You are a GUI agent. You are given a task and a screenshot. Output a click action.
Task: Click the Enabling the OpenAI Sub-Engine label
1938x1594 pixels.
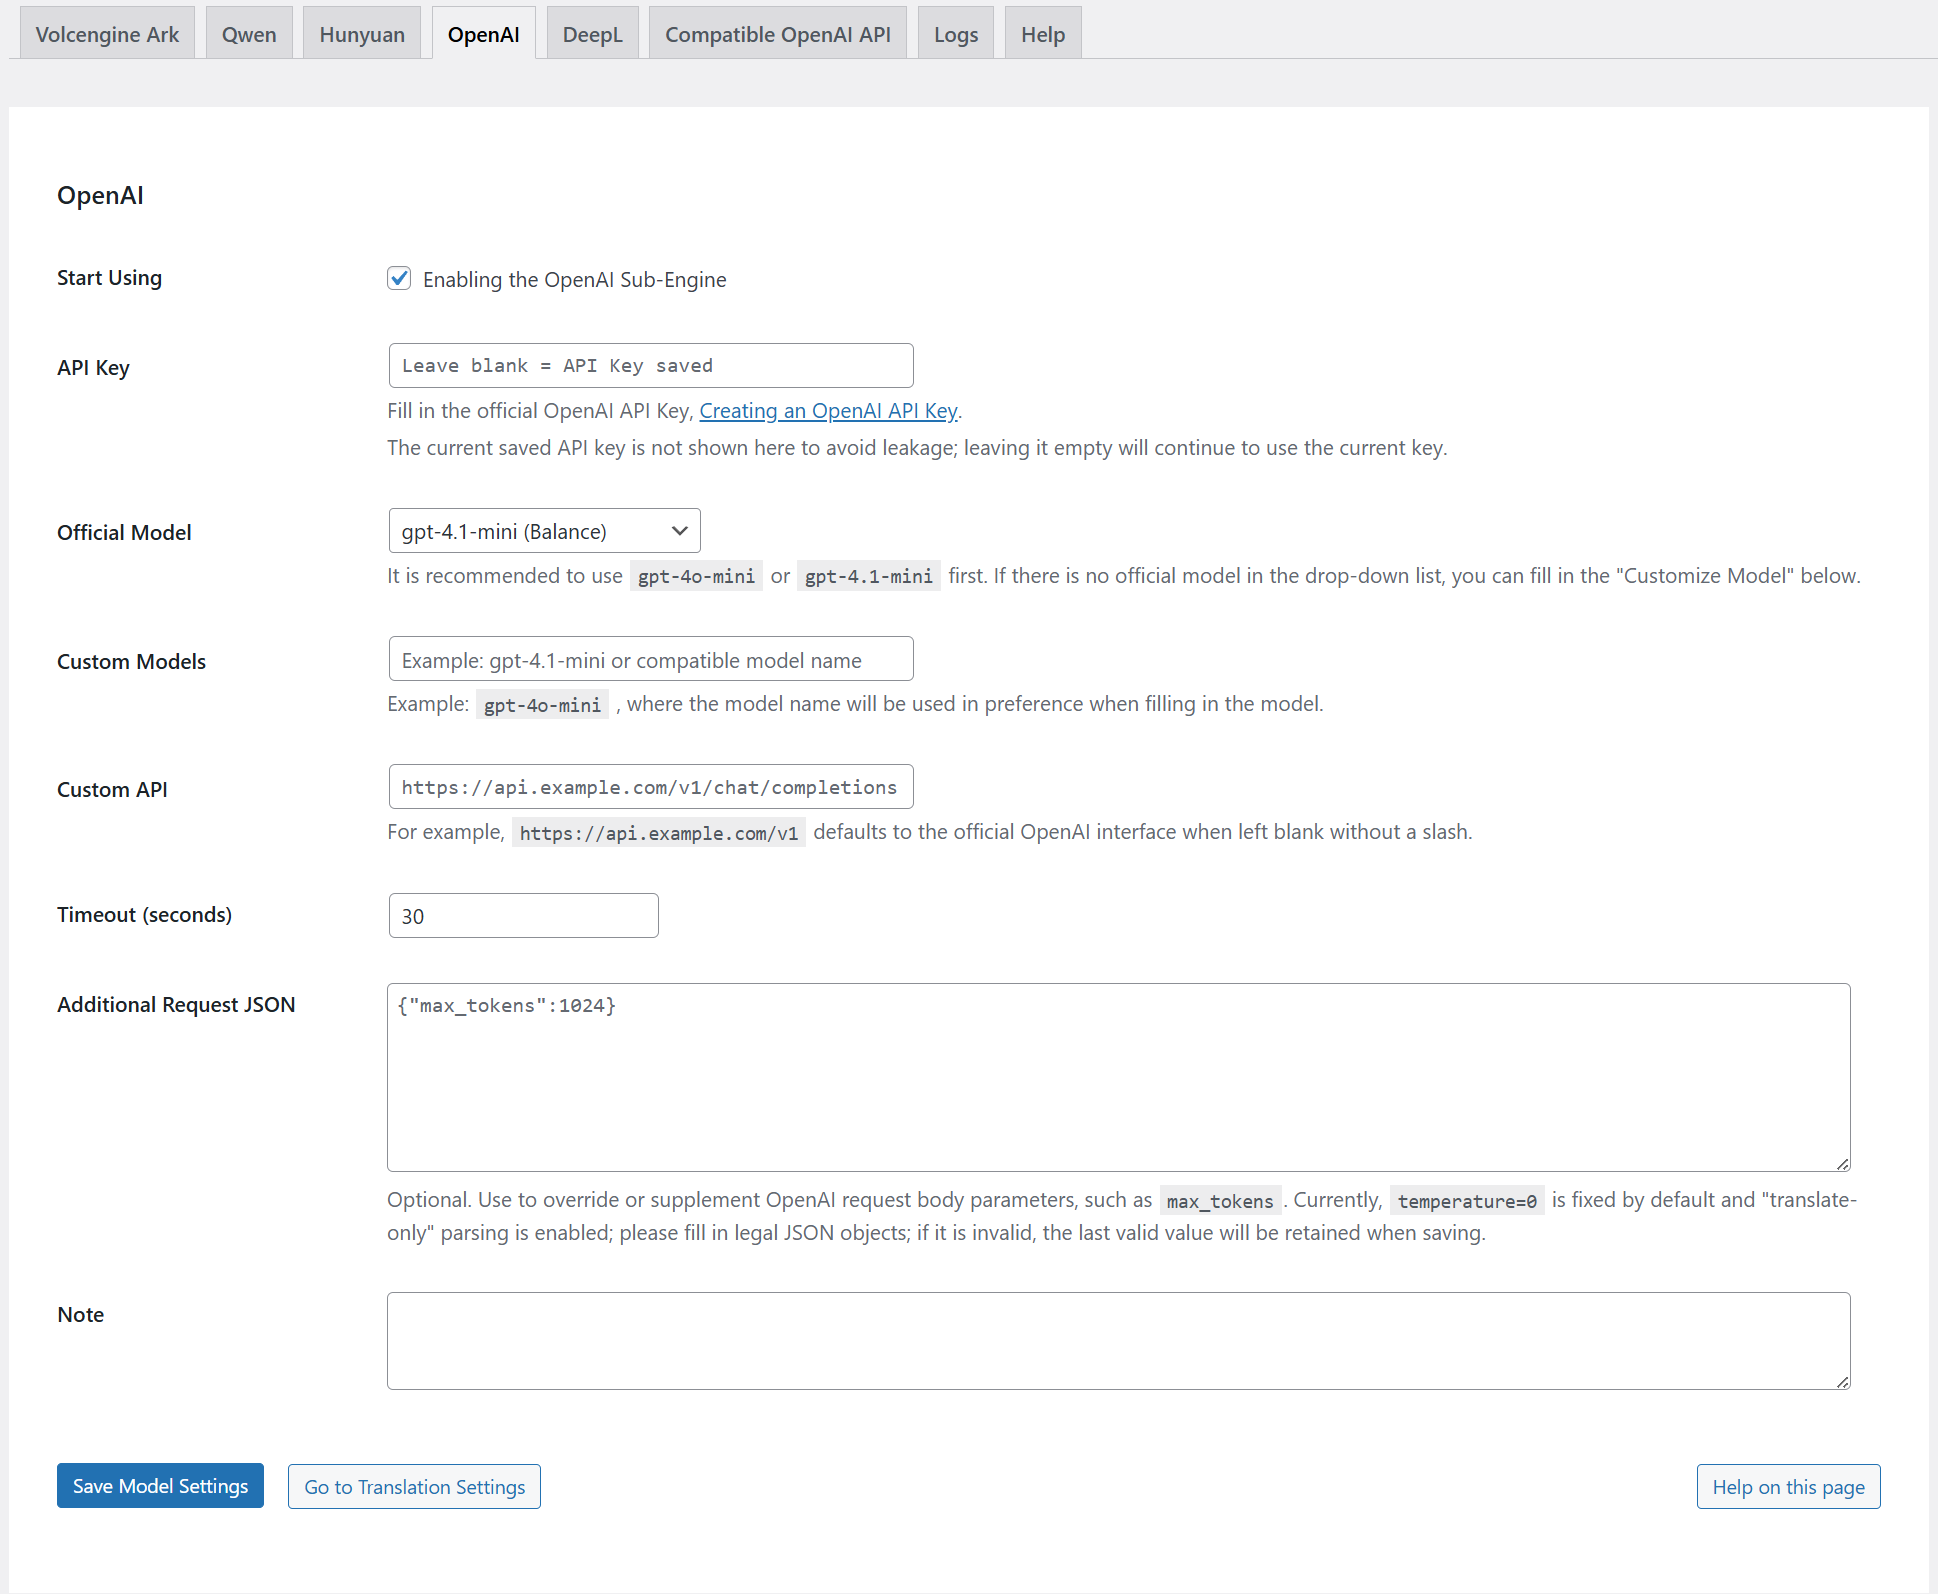(x=575, y=280)
